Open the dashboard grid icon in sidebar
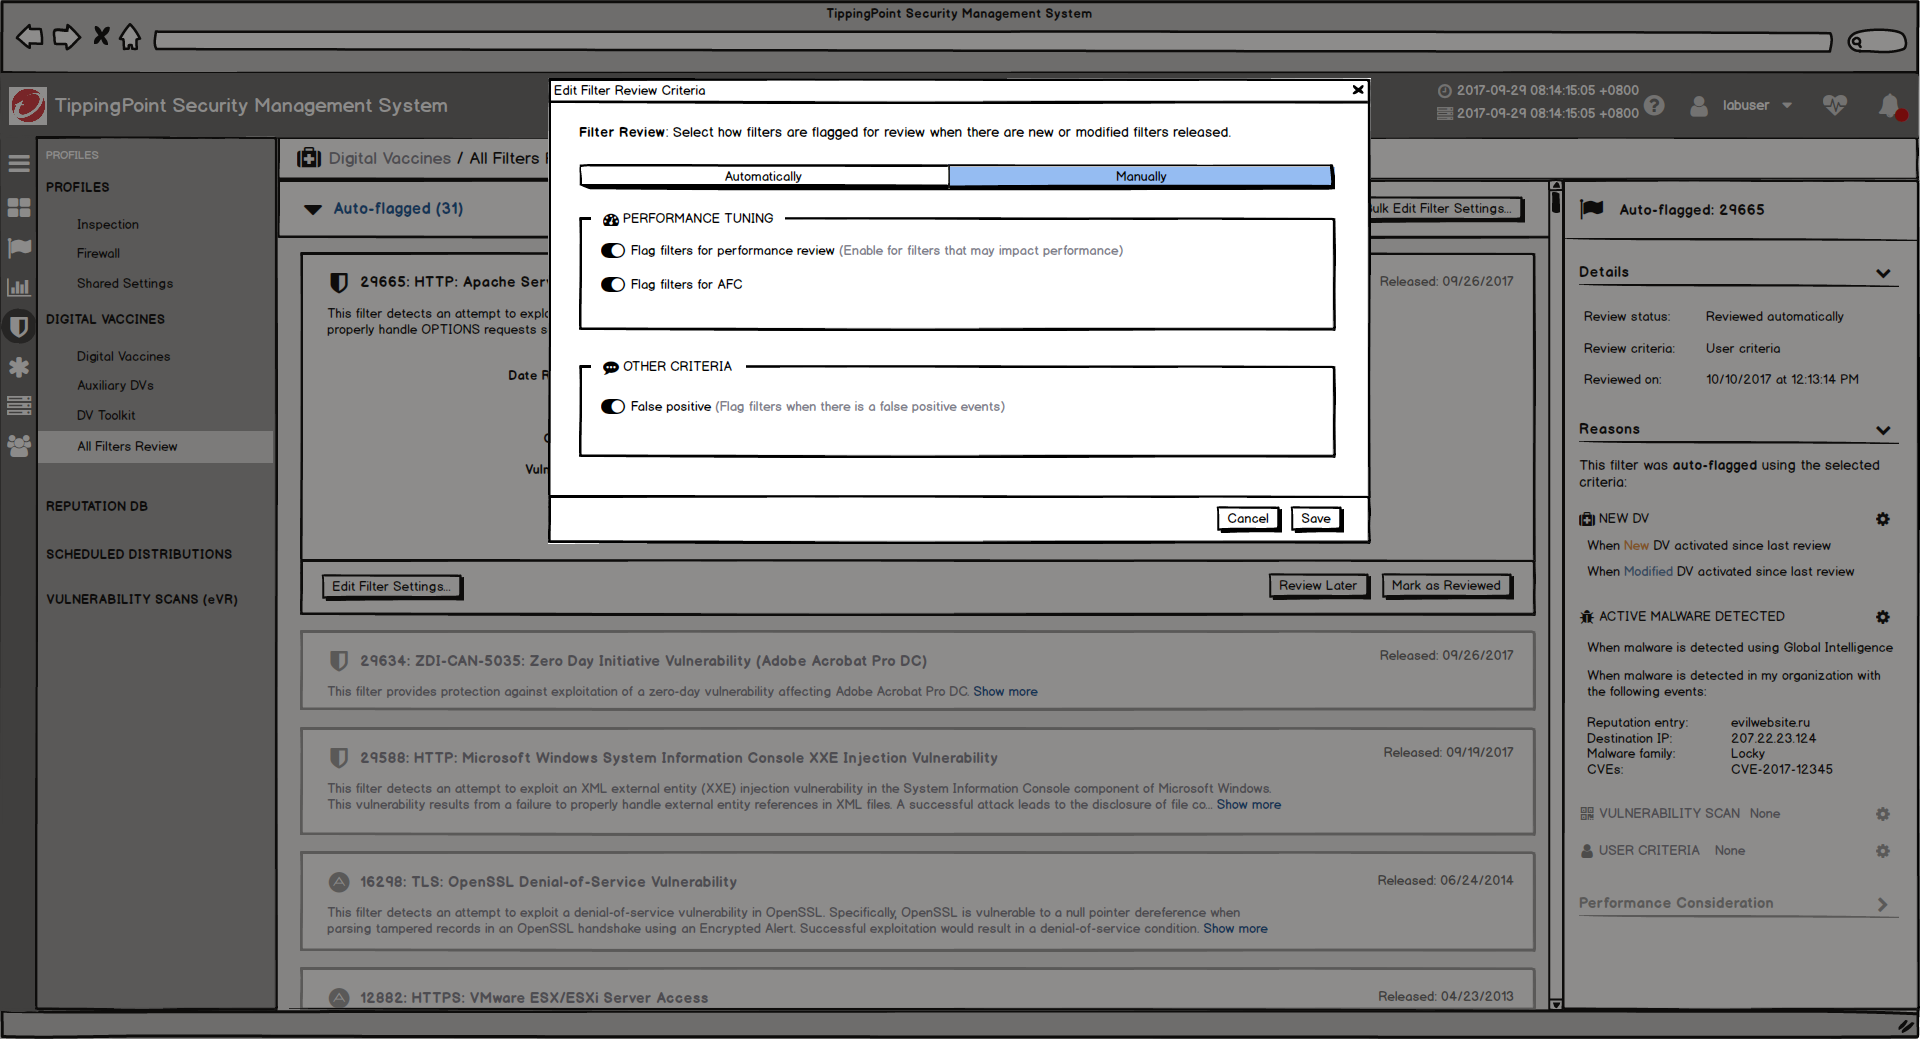1920x1039 pixels. [19, 207]
